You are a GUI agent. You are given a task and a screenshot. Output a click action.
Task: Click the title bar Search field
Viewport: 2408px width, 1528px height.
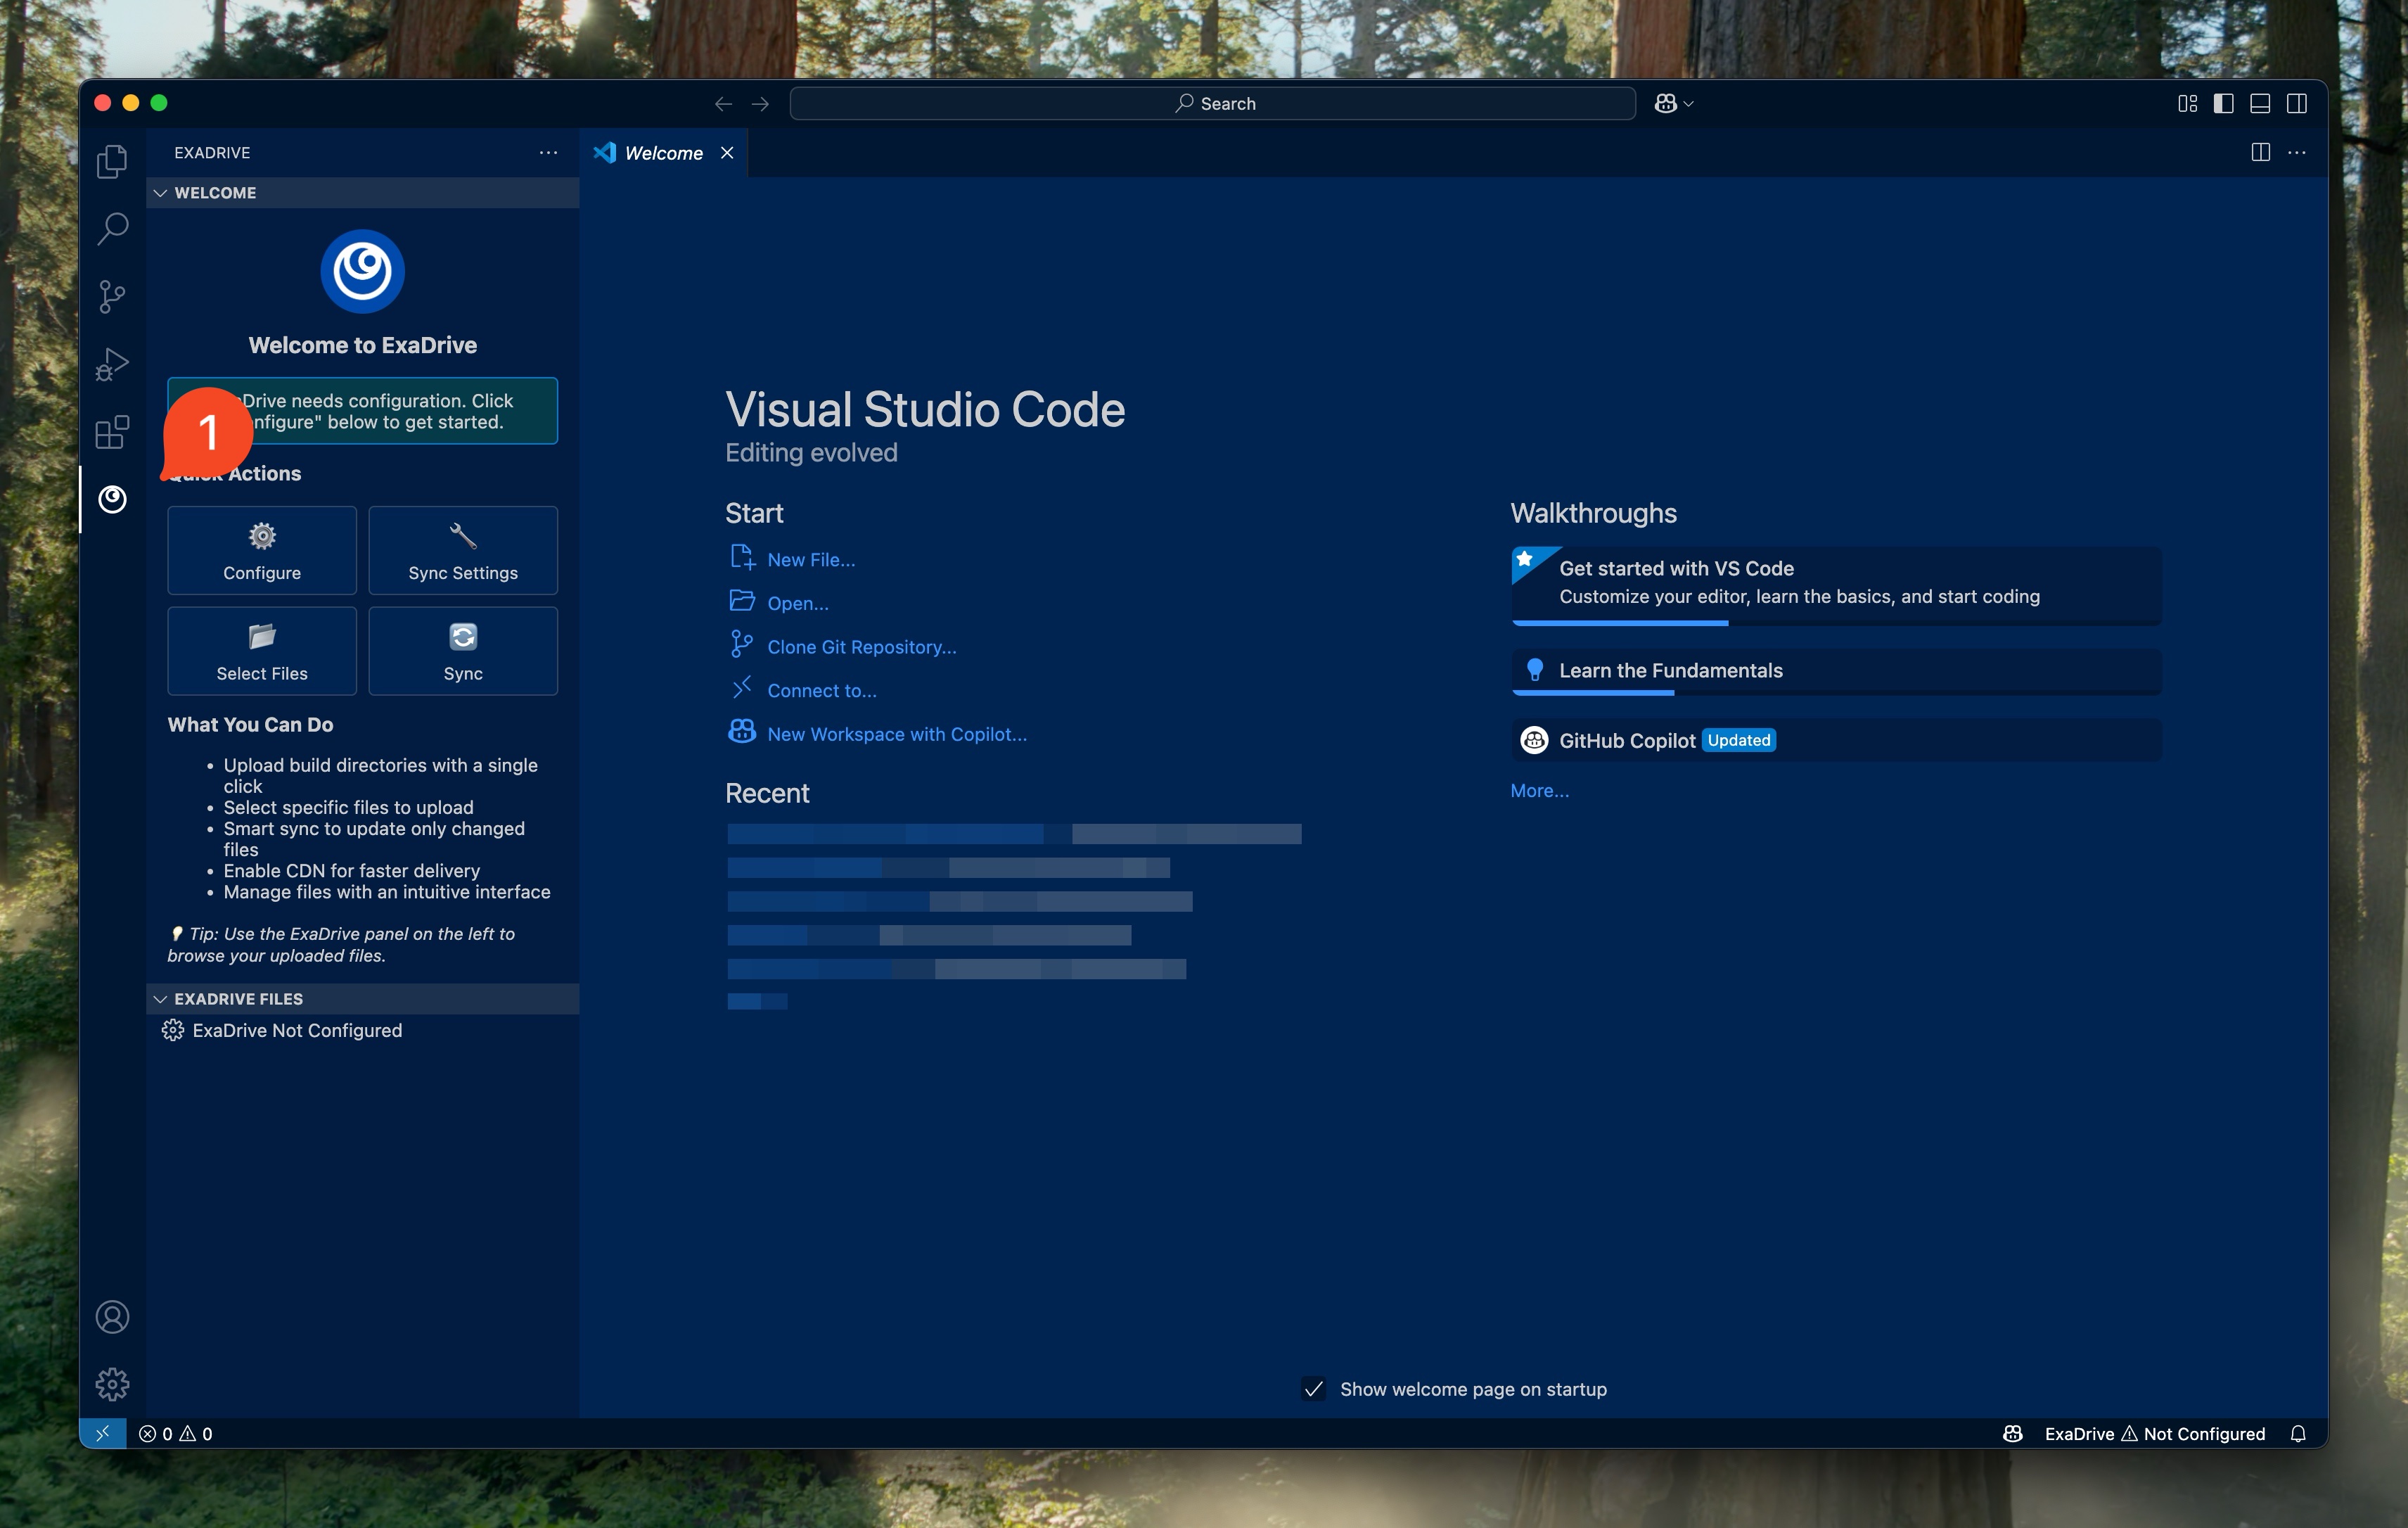[x=1212, y=104]
